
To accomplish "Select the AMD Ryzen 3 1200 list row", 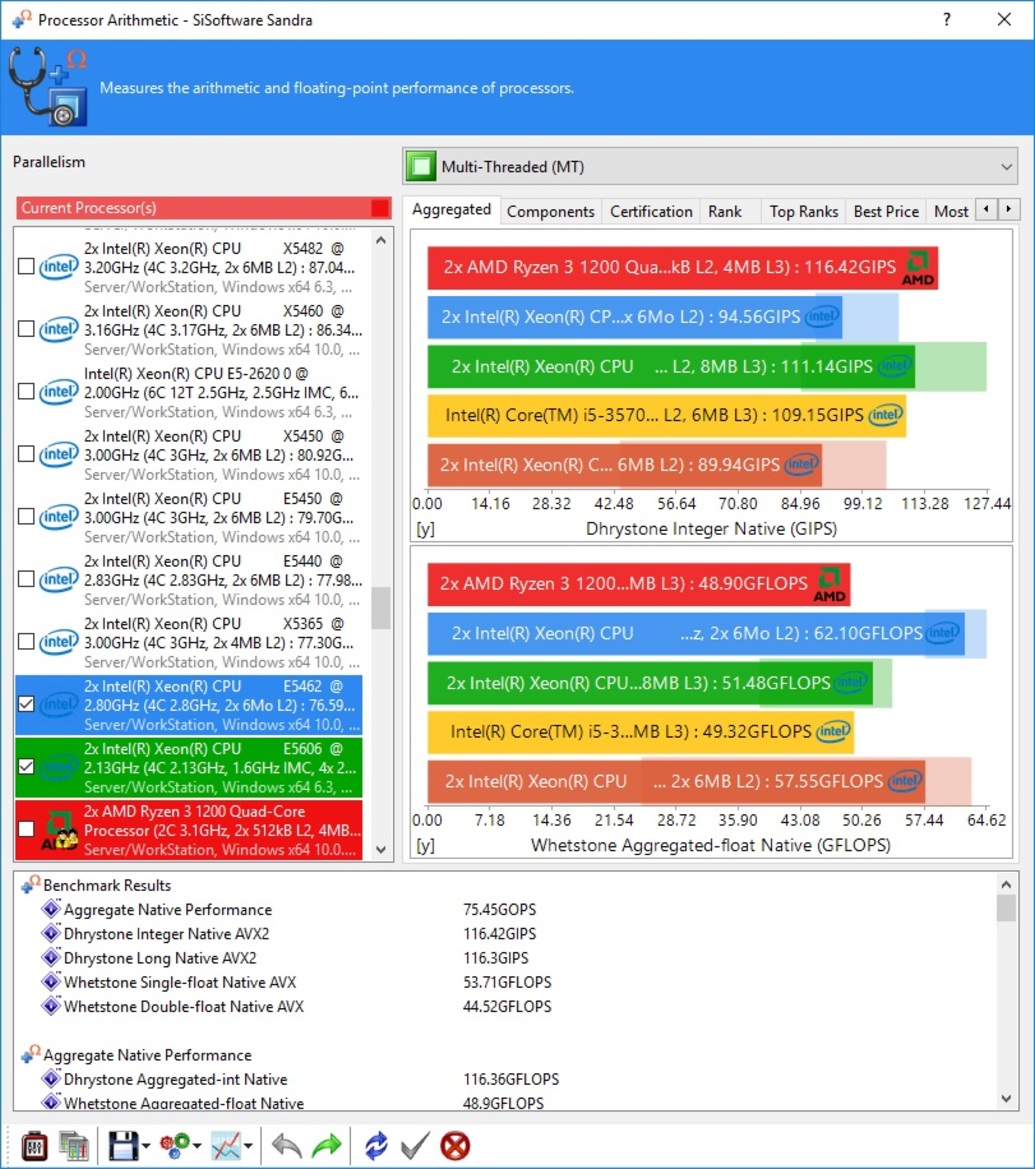I will tap(189, 831).
